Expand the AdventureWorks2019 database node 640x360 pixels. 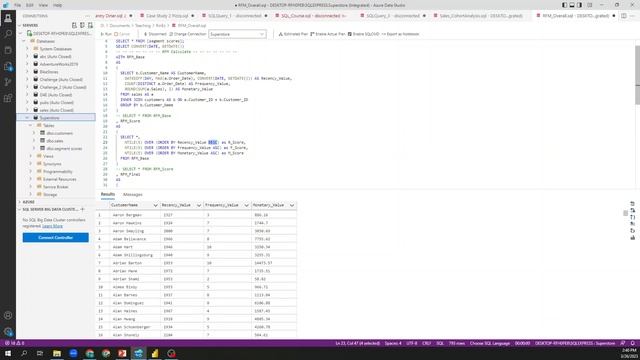27,64
